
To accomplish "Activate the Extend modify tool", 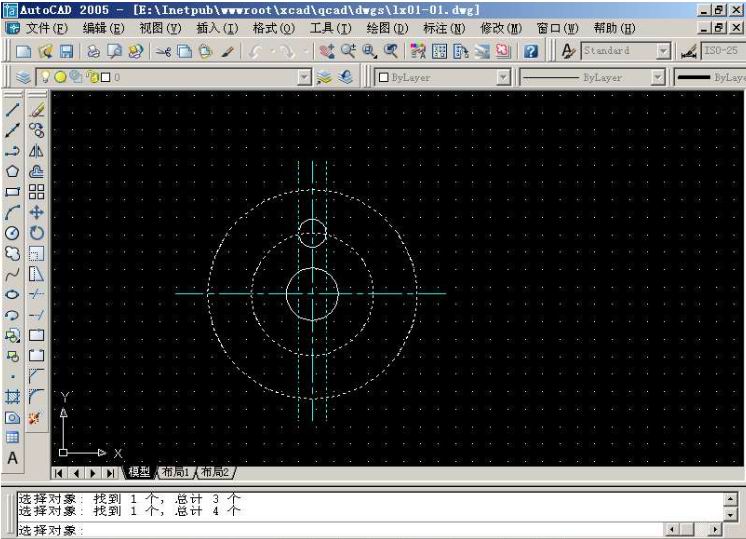I will coord(37,315).
